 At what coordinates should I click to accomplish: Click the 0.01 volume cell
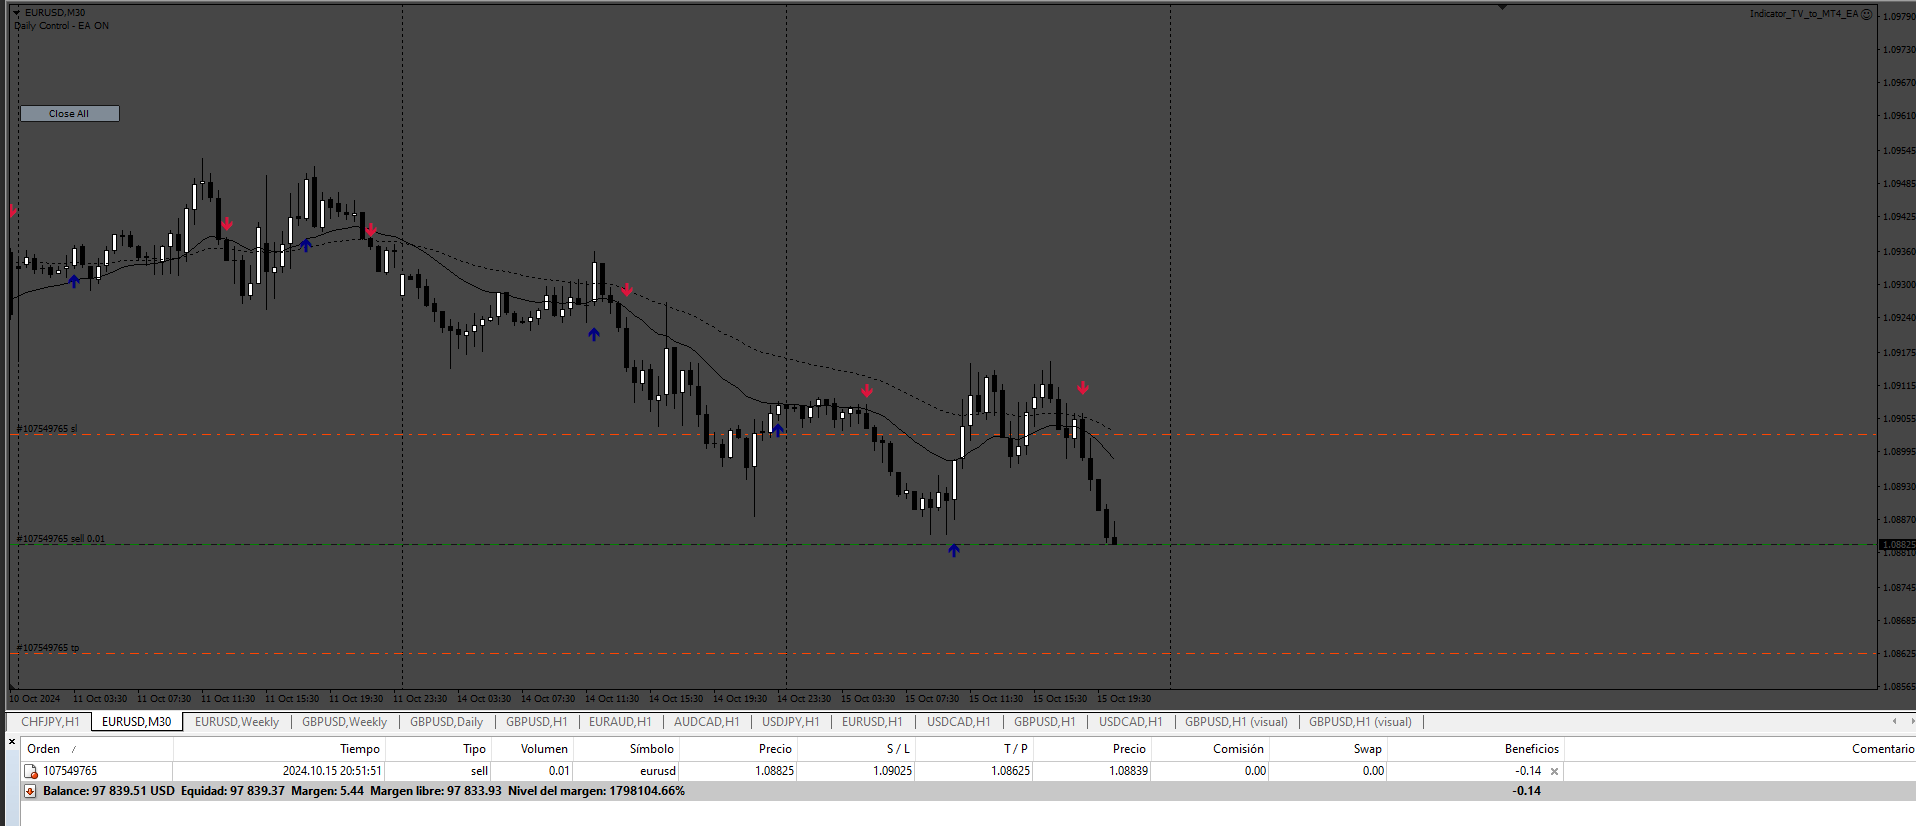[559, 771]
